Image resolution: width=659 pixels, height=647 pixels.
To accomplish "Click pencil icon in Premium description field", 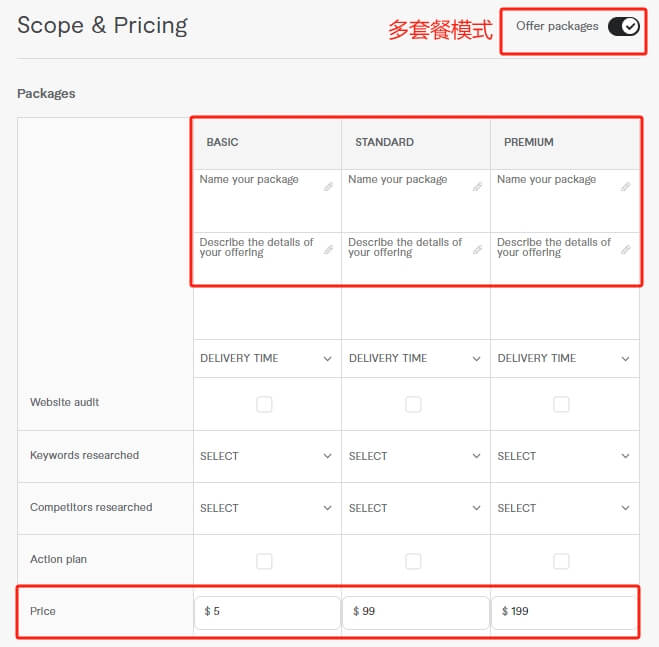I will [x=626, y=249].
